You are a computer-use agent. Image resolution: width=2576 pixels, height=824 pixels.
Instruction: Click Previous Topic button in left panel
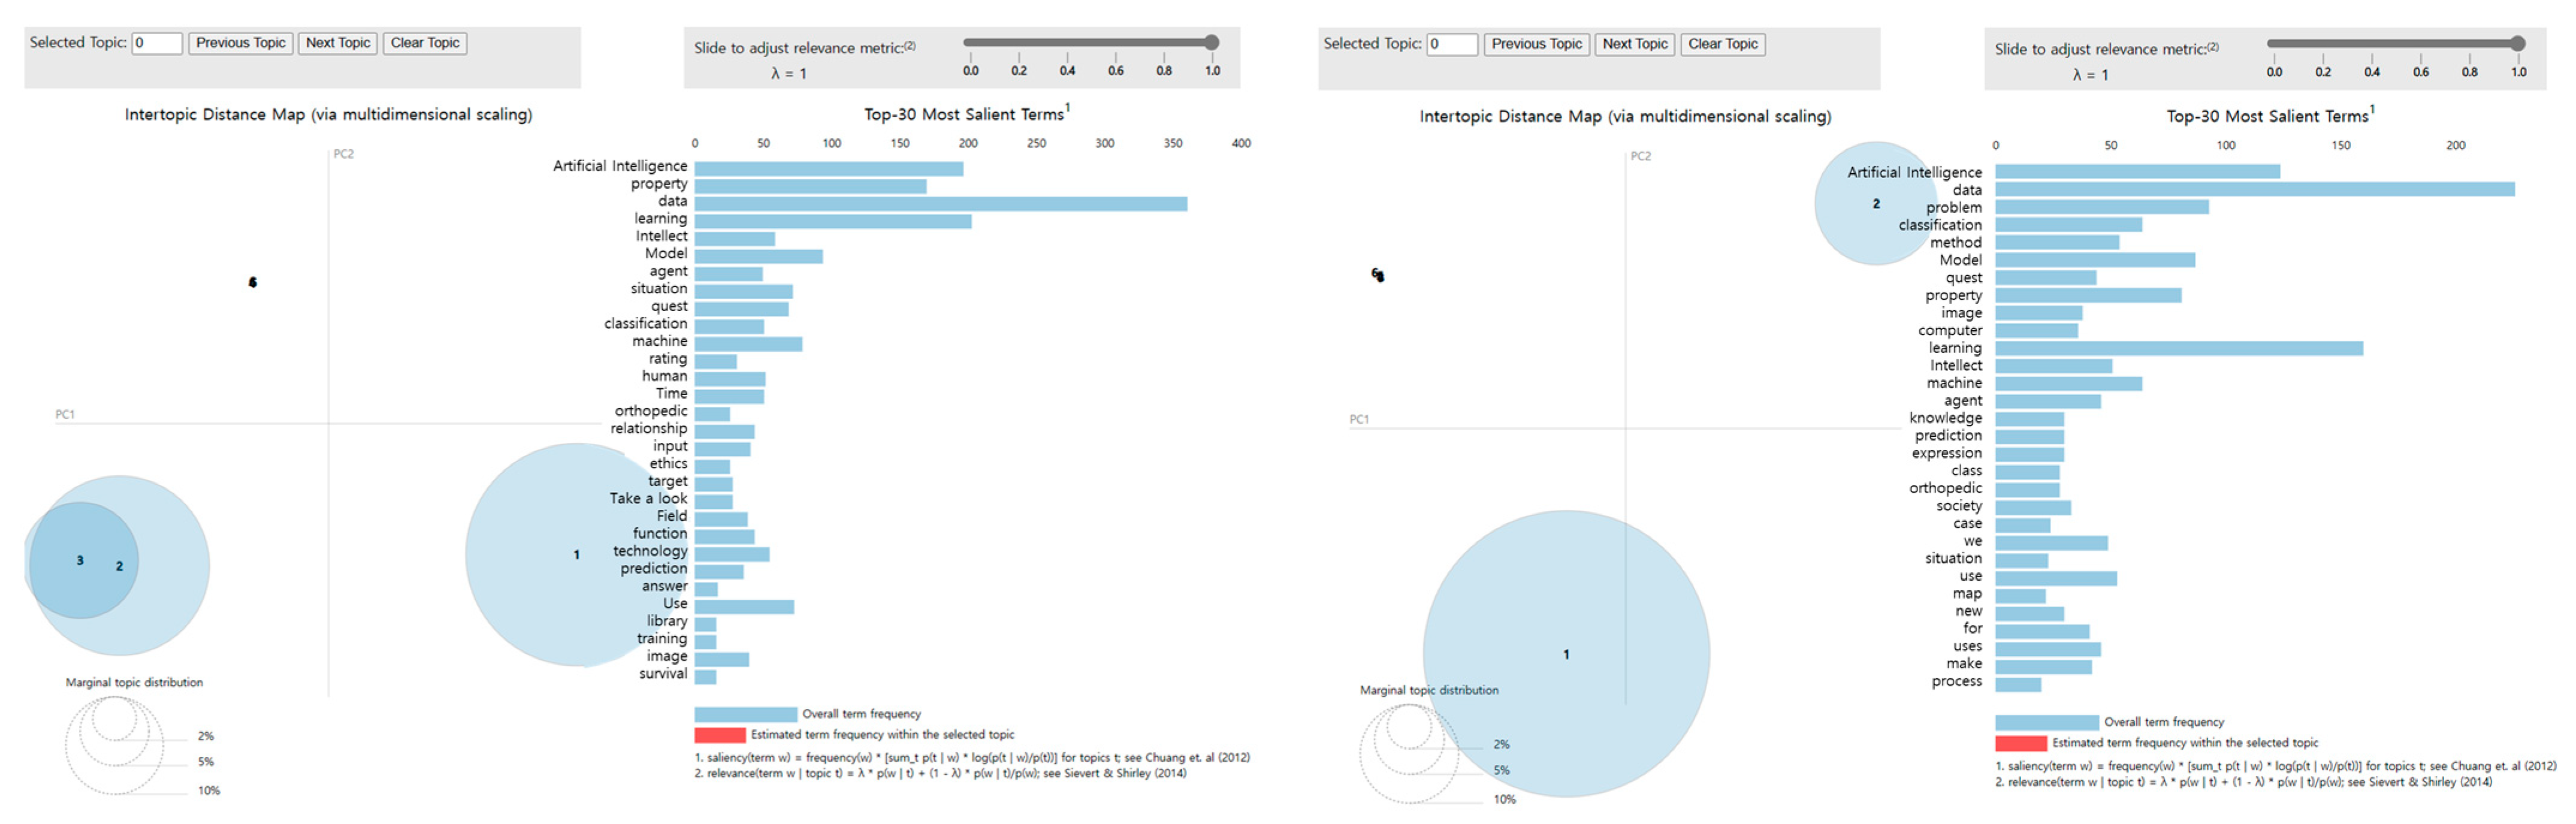(240, 43)
